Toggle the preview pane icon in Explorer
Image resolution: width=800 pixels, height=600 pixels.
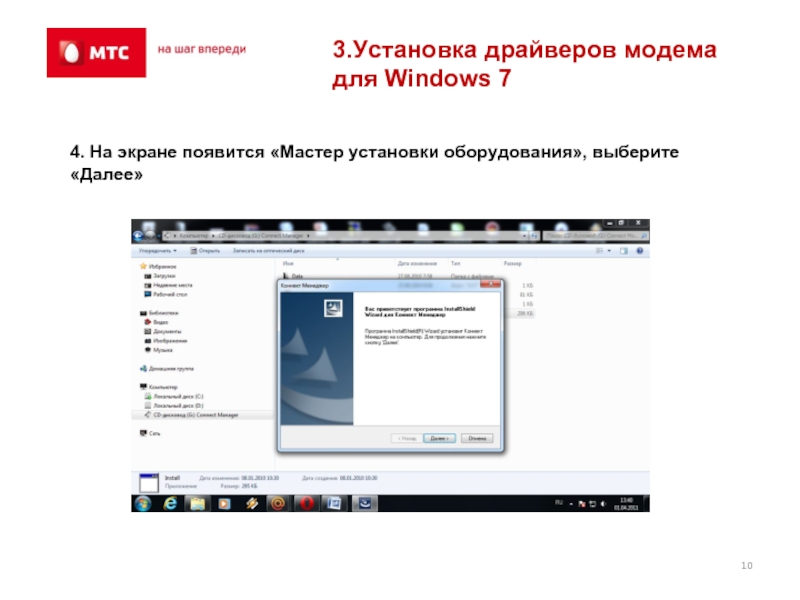click(623, 251)
